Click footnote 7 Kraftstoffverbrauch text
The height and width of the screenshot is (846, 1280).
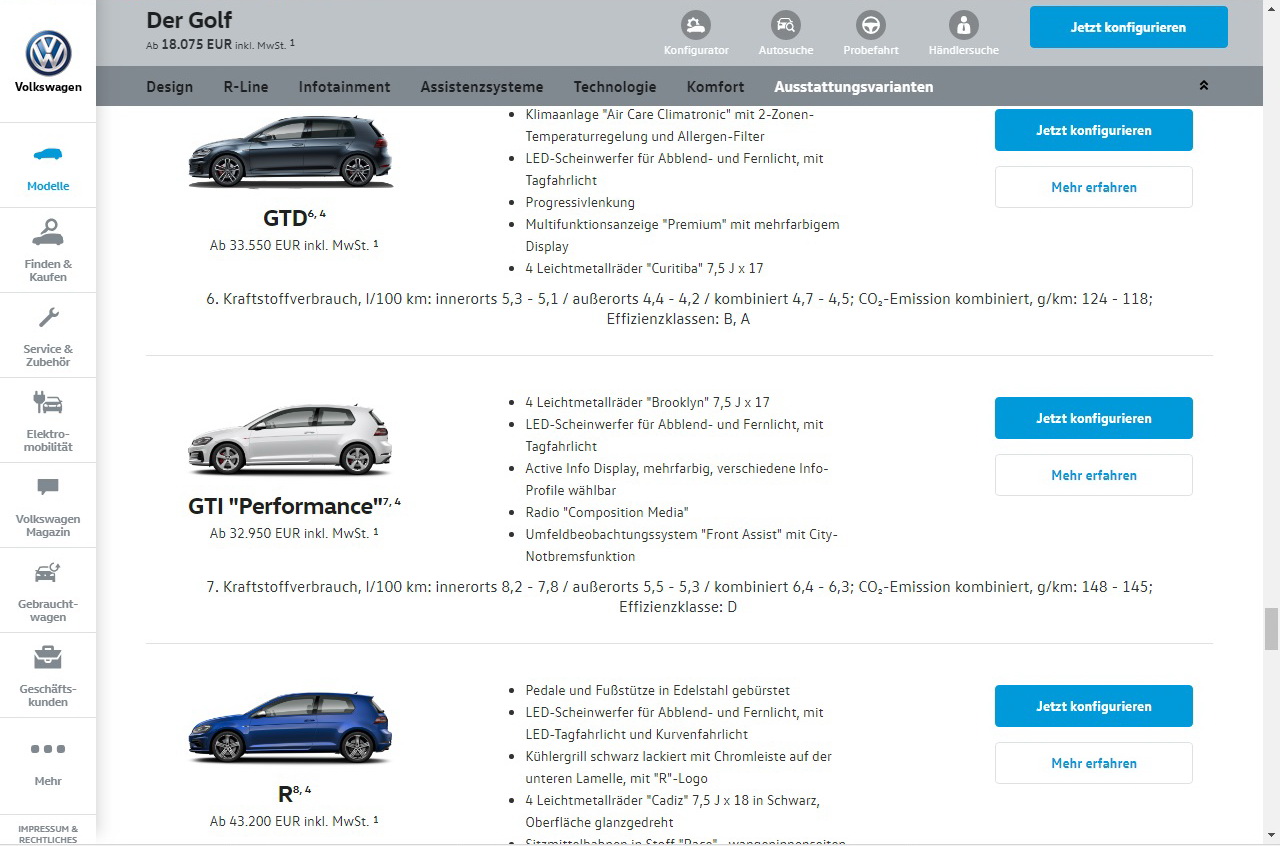pos(679,596)
